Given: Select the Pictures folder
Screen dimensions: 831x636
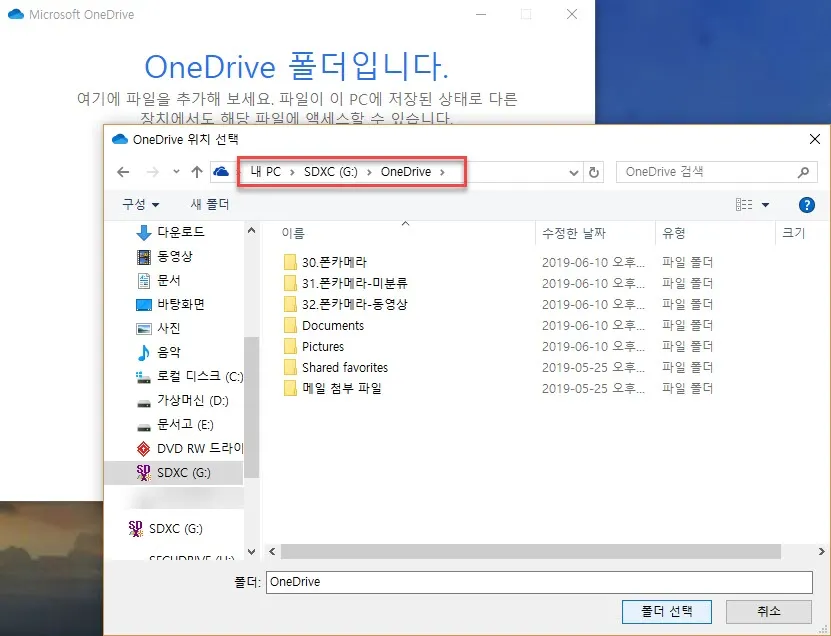Looking at the screenshot, I should coord(322,346).
